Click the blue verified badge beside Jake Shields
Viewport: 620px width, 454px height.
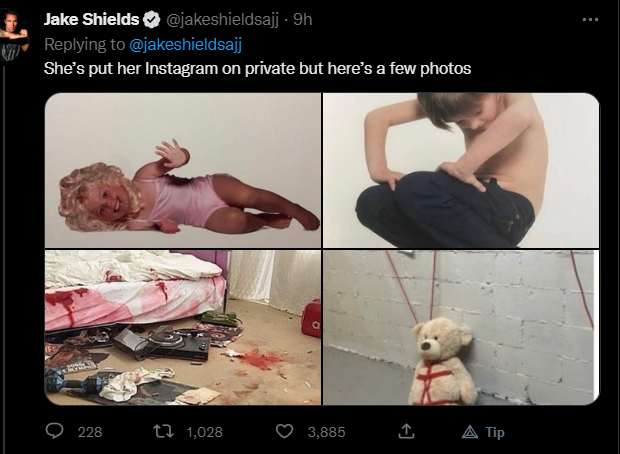(x=151, y=19)
